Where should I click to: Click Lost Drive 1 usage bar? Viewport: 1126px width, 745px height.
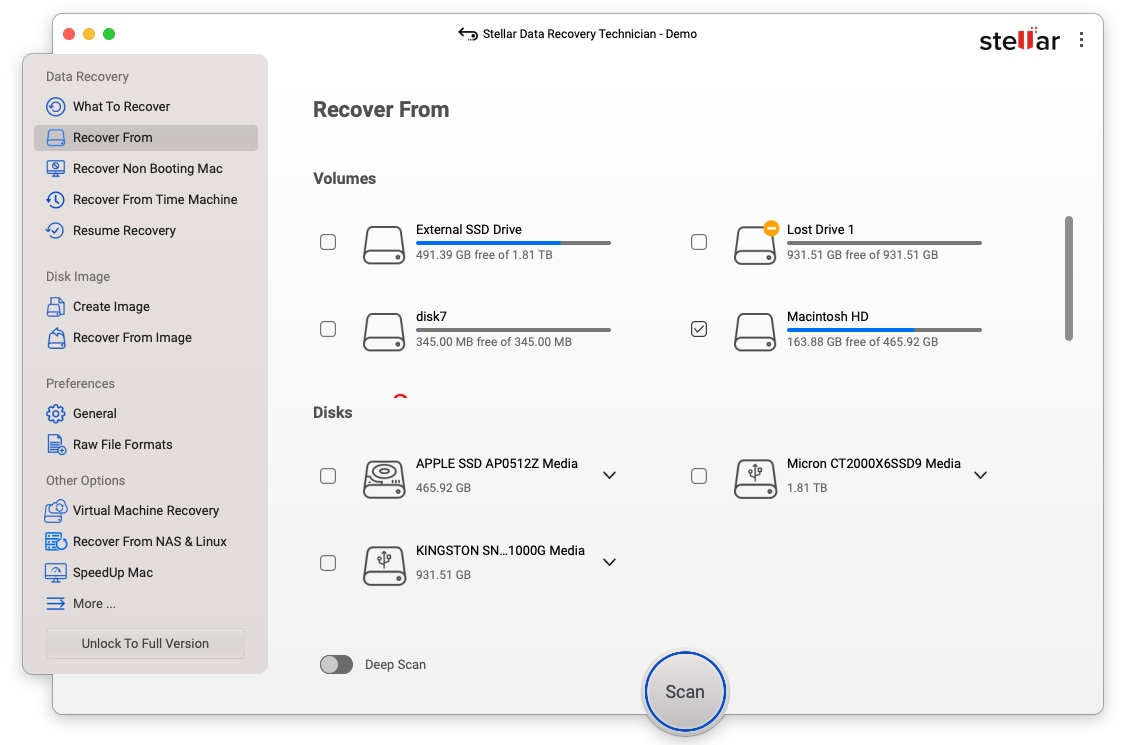point(884,243)
